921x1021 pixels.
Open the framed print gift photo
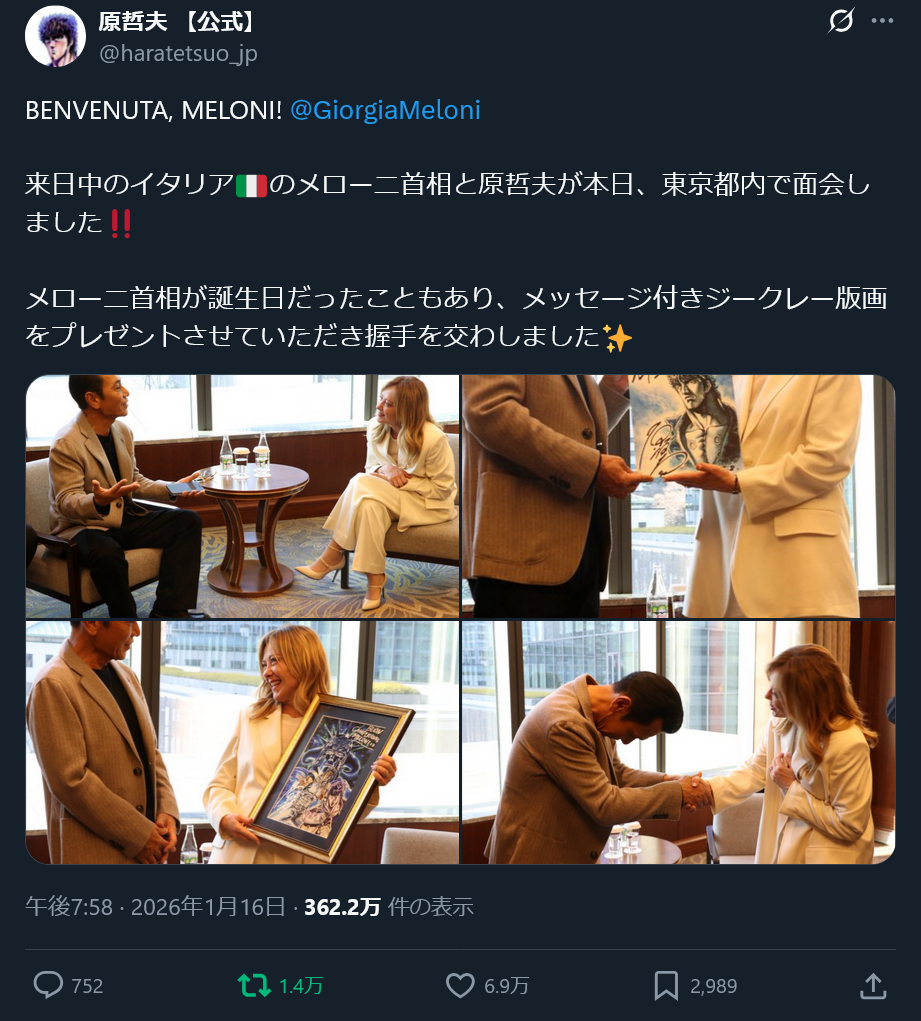click(x=242, y=742)
